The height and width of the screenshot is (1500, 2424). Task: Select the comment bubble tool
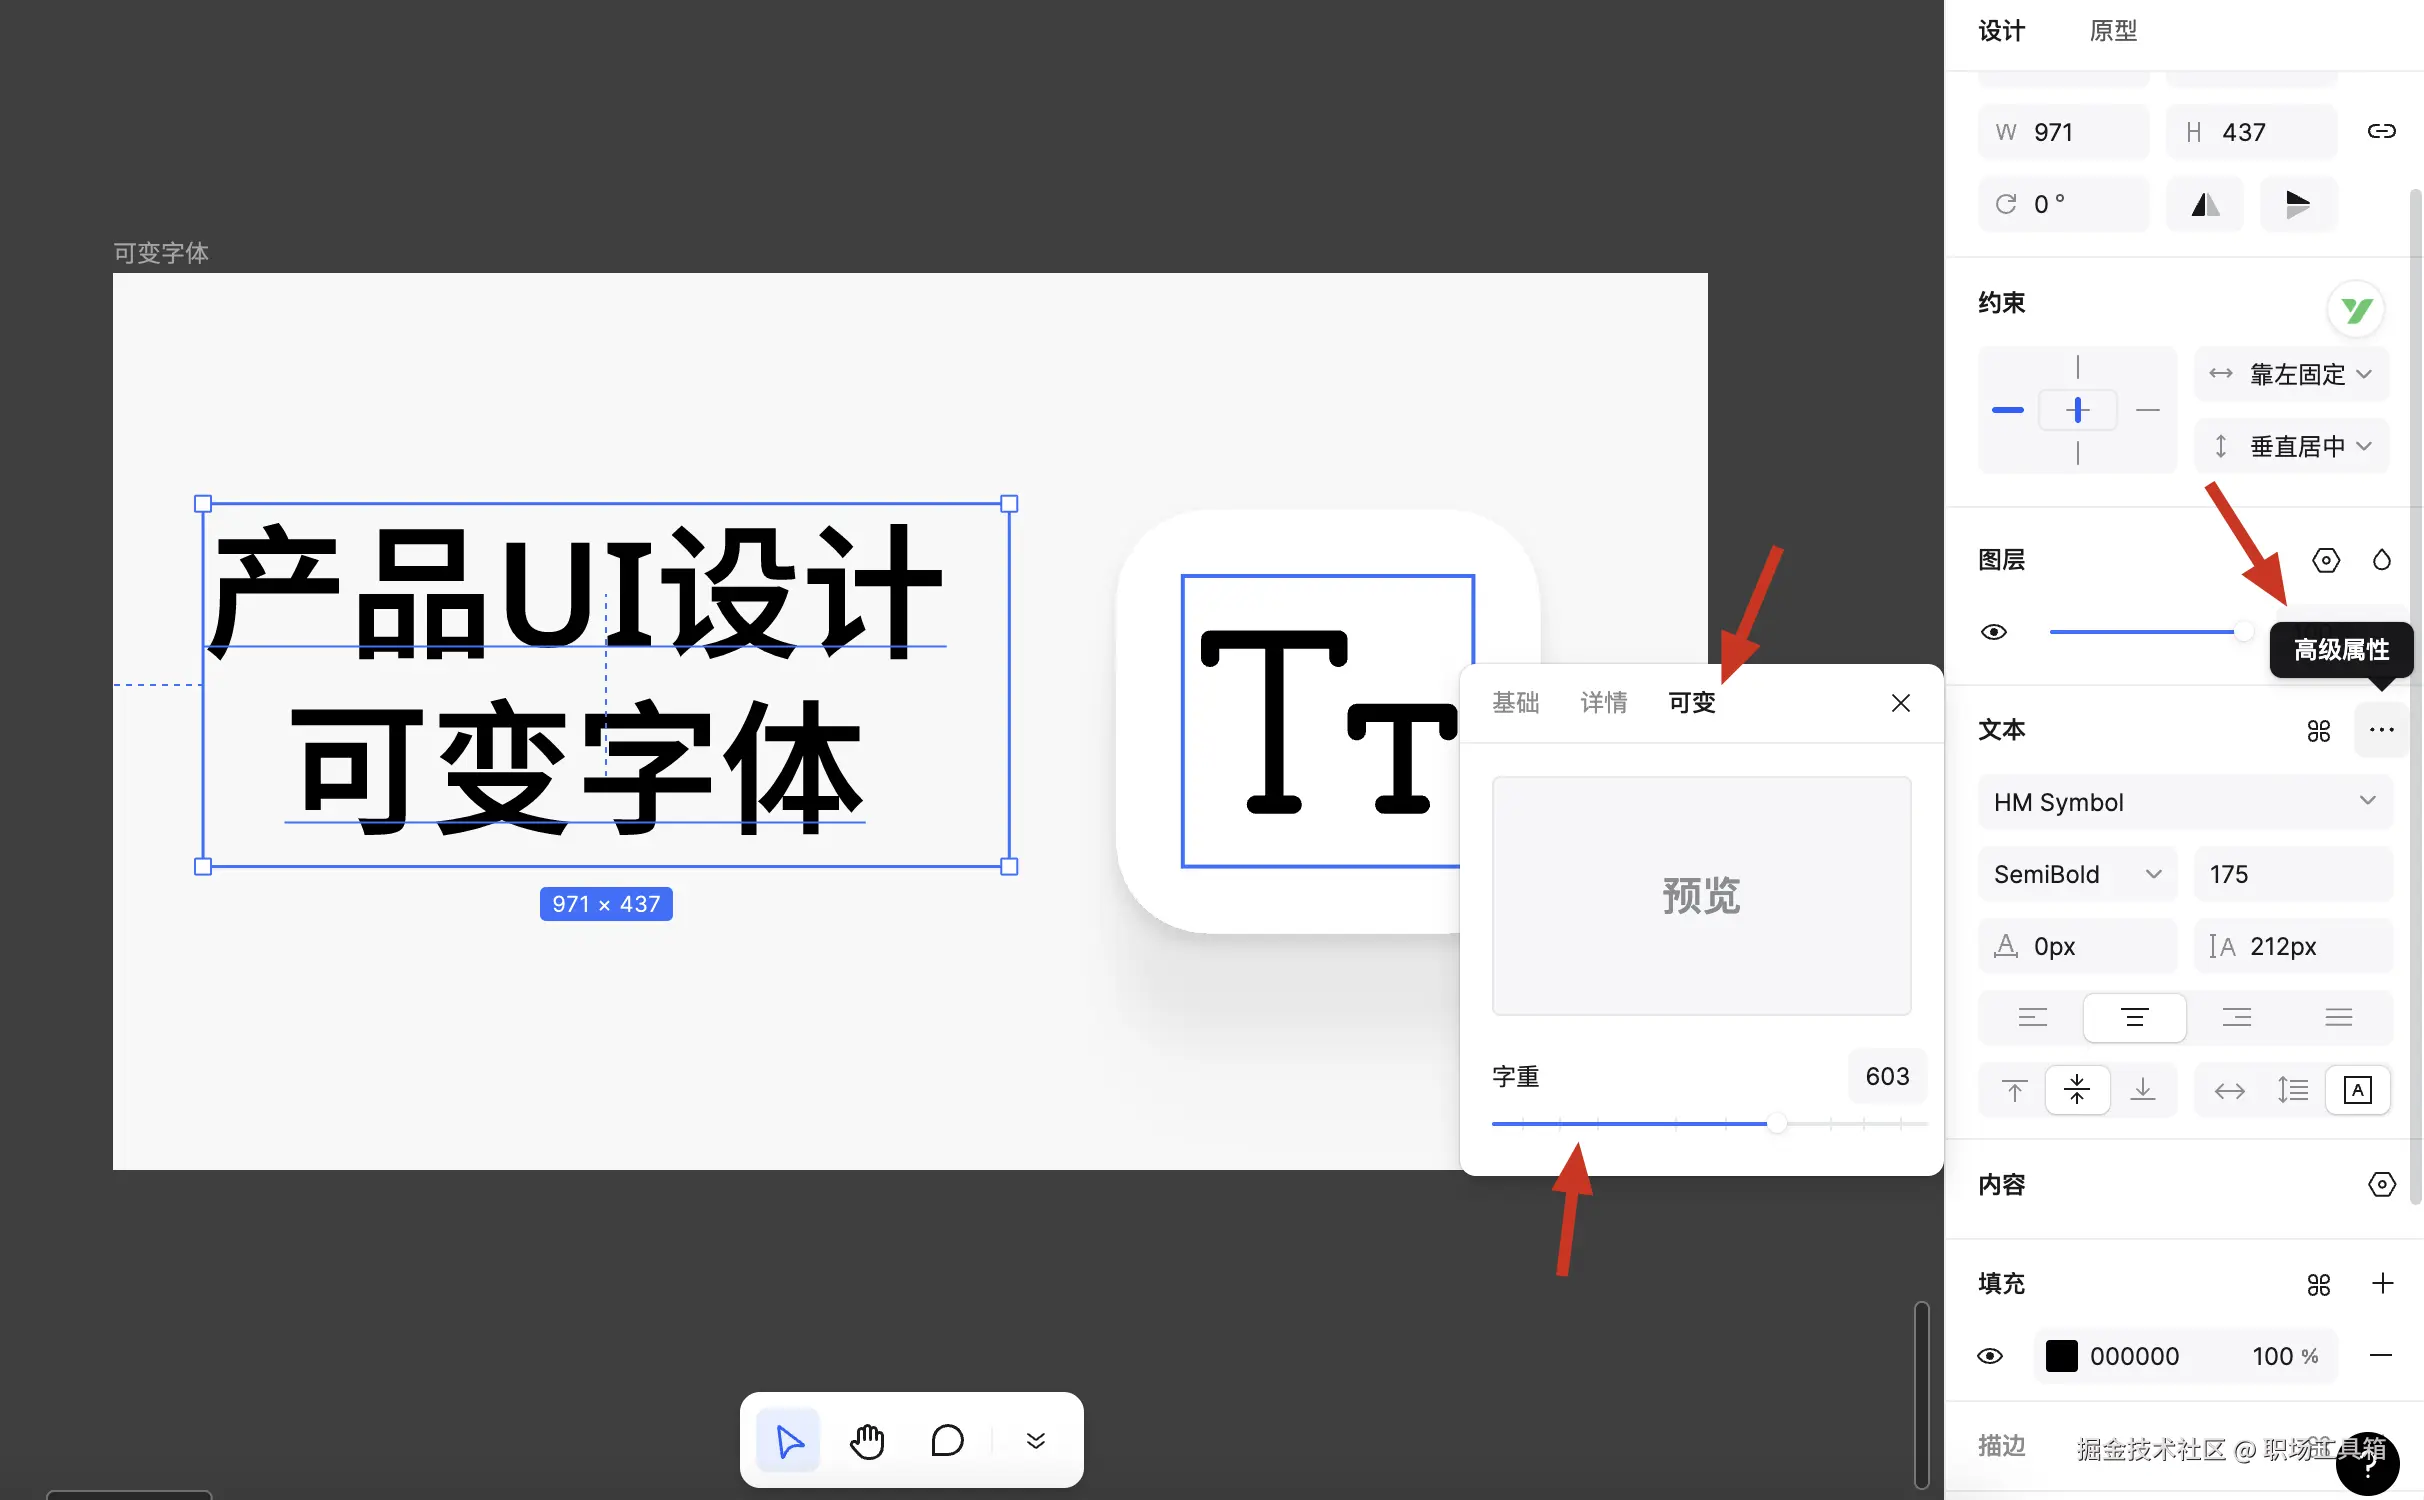[x=946, y=1441]
